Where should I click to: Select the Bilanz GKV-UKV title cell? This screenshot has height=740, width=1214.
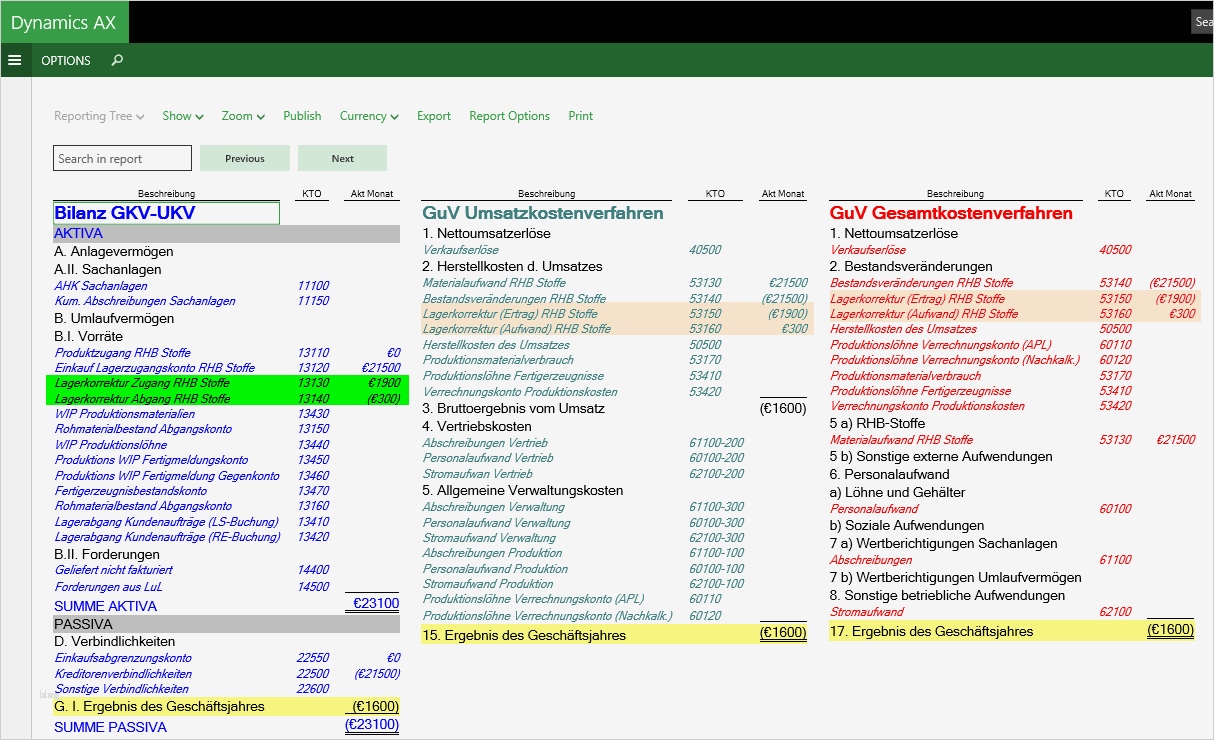166,213
